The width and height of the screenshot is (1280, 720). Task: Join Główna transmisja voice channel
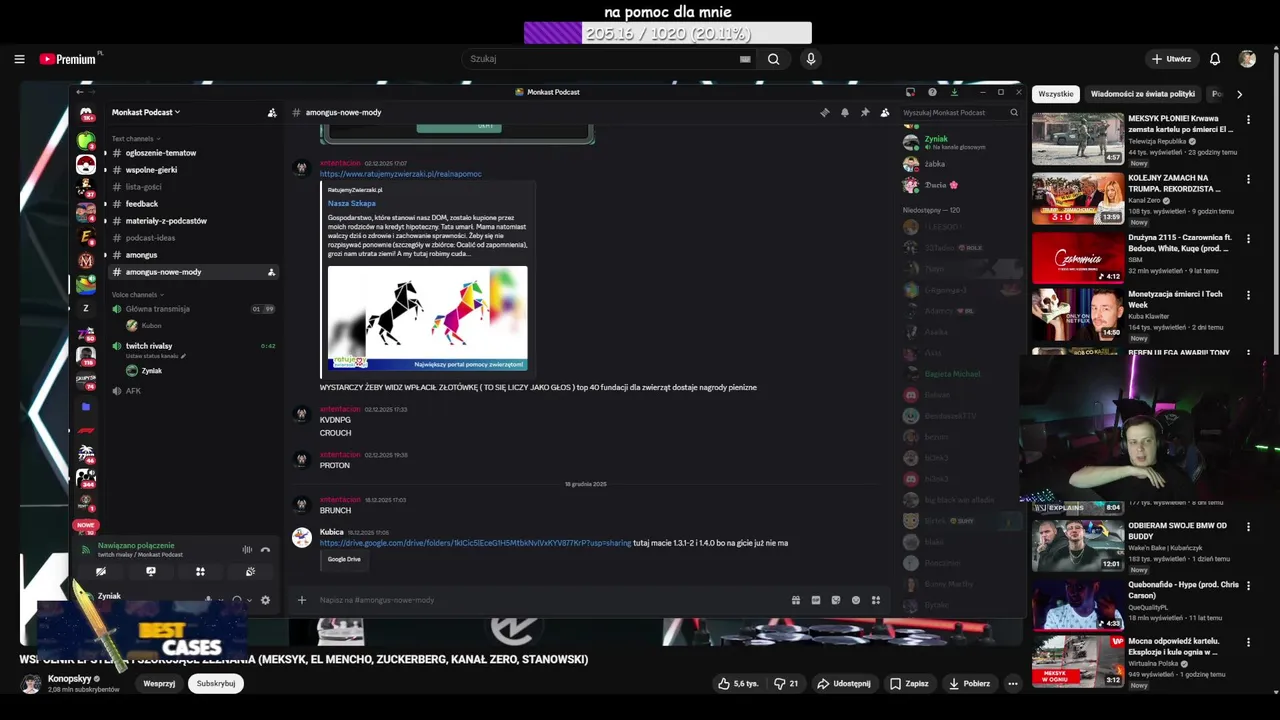click(157, 309)
